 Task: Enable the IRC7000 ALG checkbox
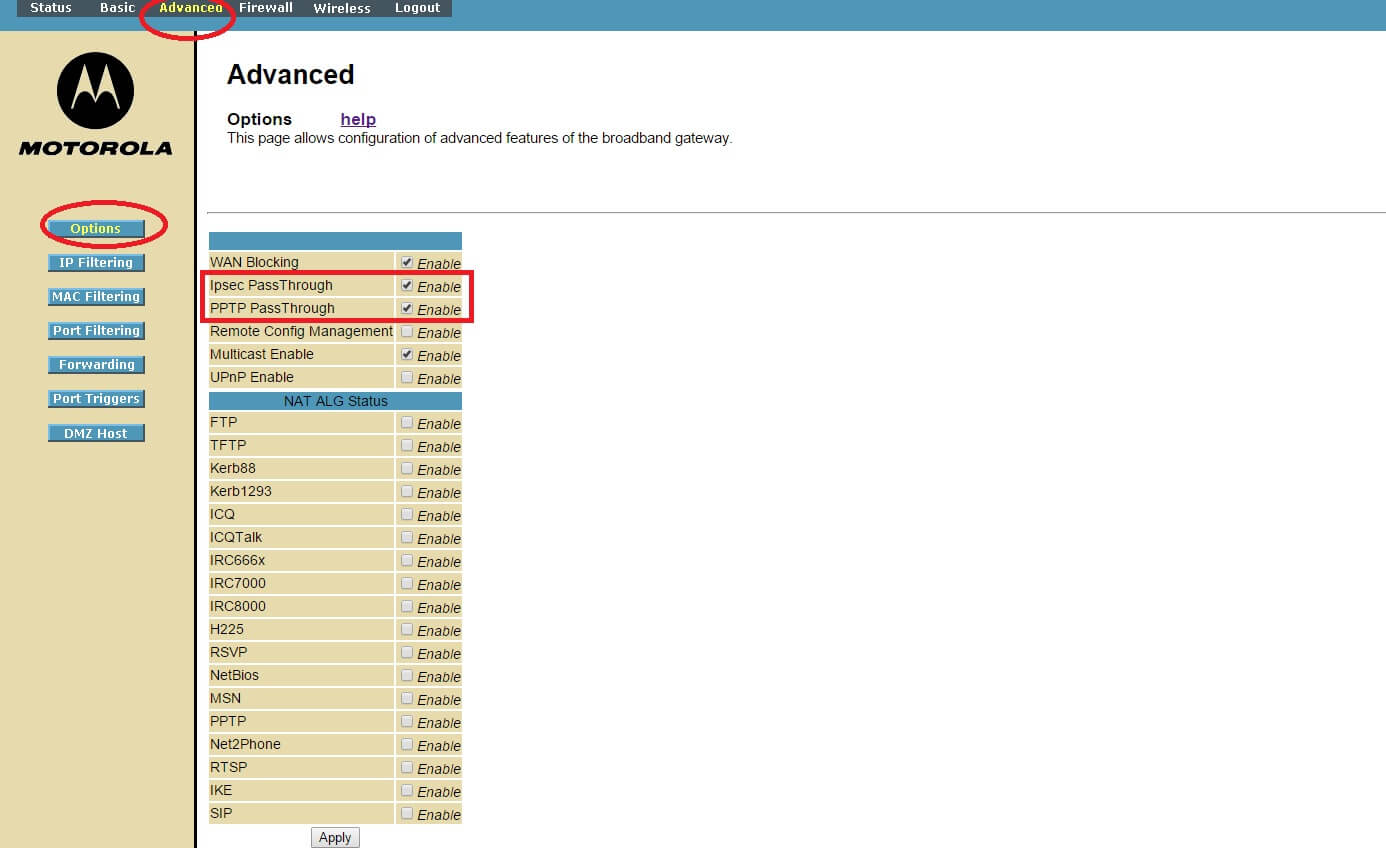point(407,583)
